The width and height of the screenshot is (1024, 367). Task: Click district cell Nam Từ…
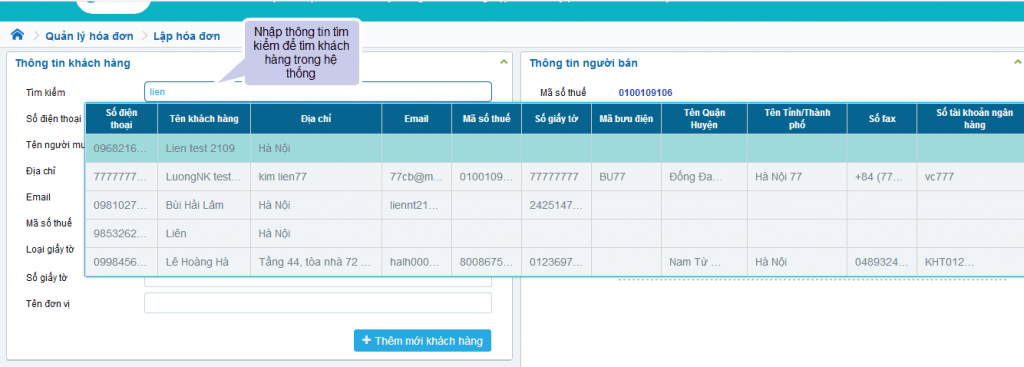[x=704, y=262]
